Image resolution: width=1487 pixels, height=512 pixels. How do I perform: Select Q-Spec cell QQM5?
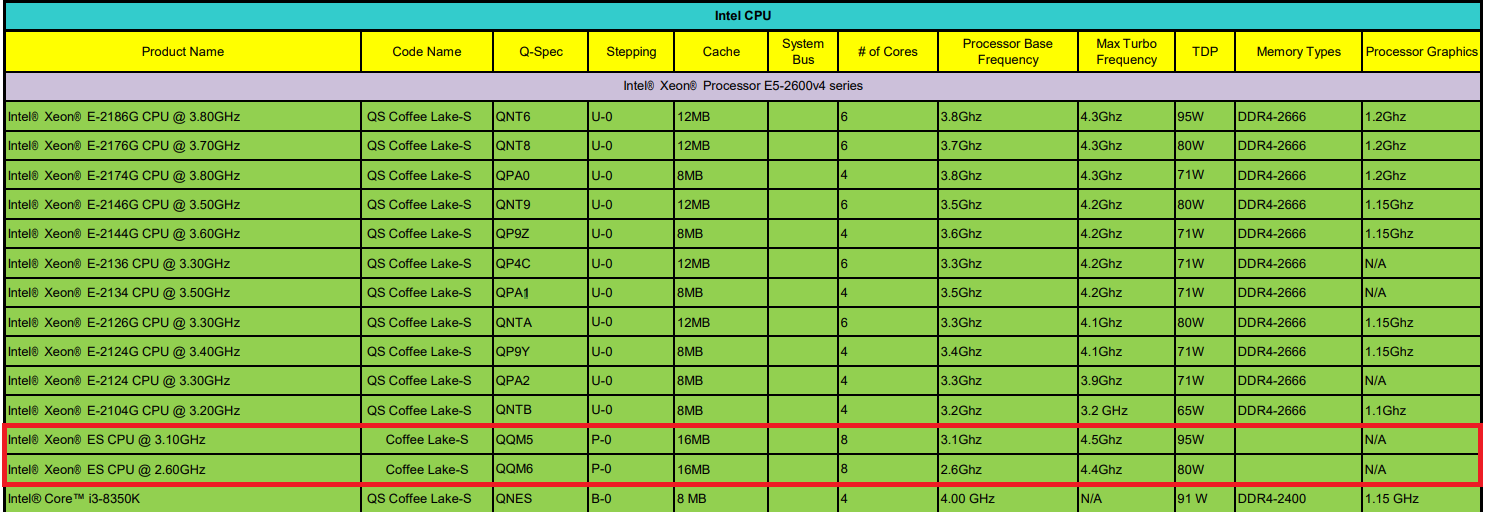tap(540, 439)
